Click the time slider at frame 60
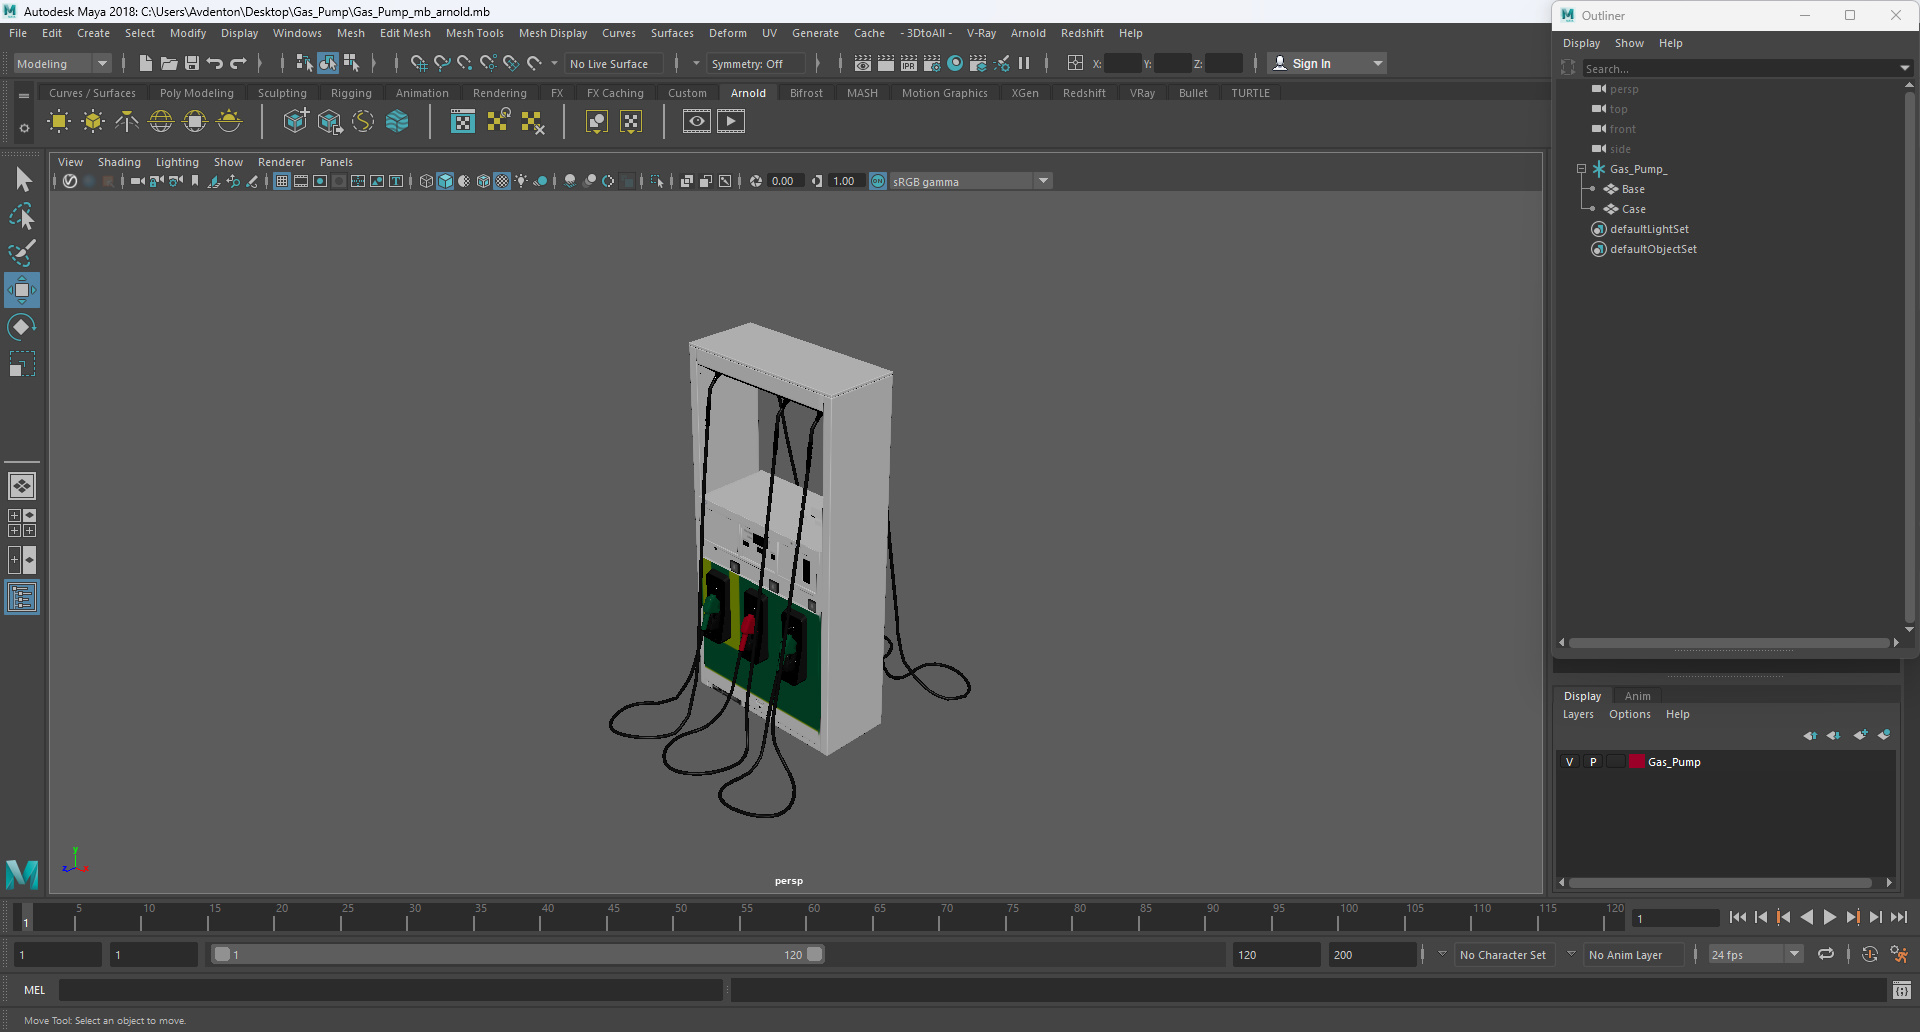Viewport: 1920px width, 1032px height. (x=814, y=917)
